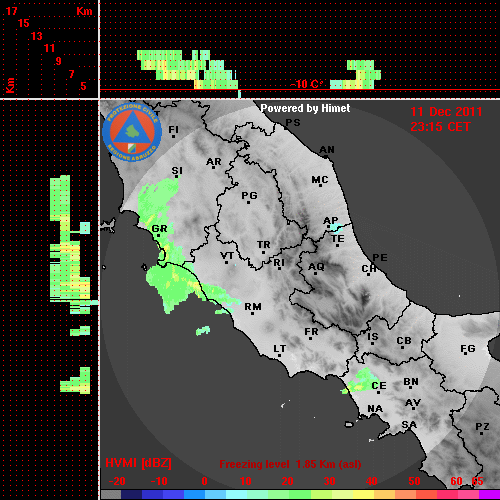Click the gray swatch at color bar start

coord(111,494)
